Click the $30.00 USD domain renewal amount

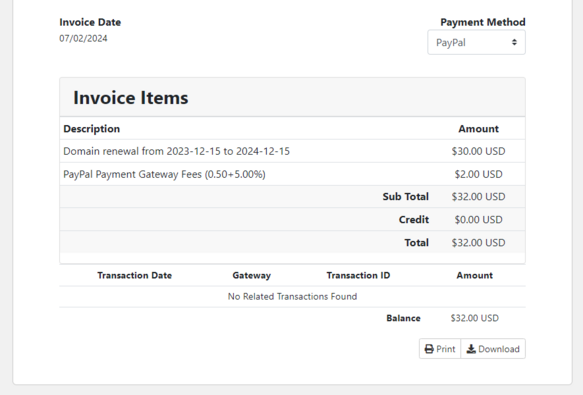(x=478, y=151)
